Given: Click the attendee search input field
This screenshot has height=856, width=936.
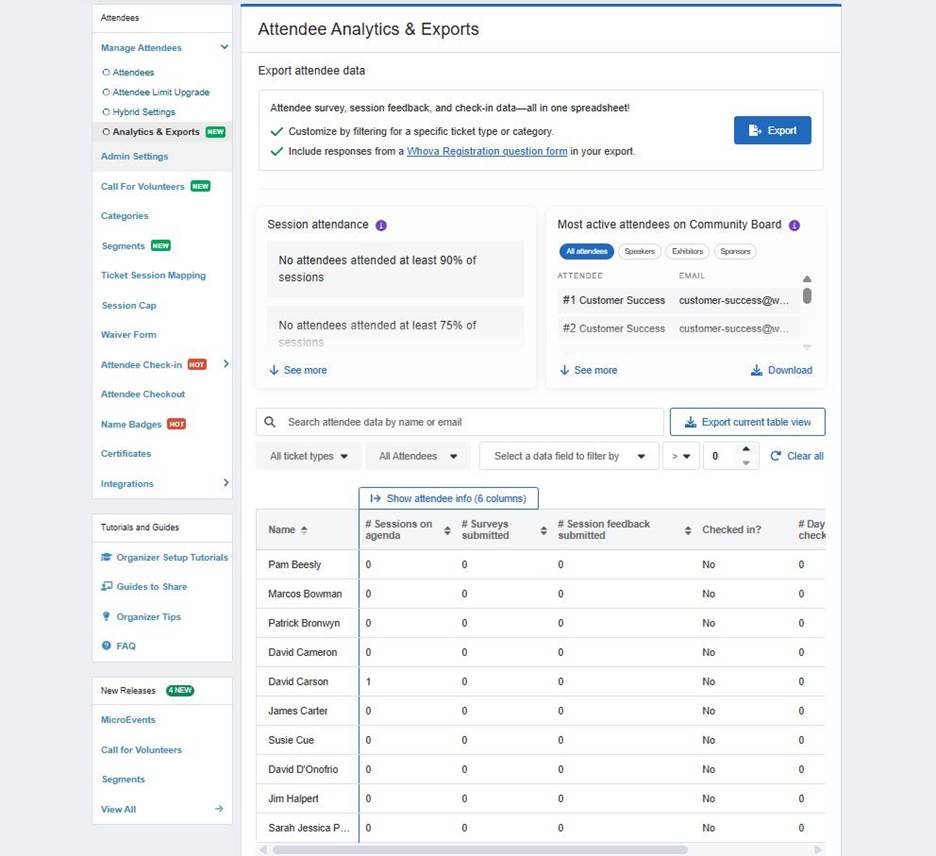Looking at the screenshot, I should (460, 422).
